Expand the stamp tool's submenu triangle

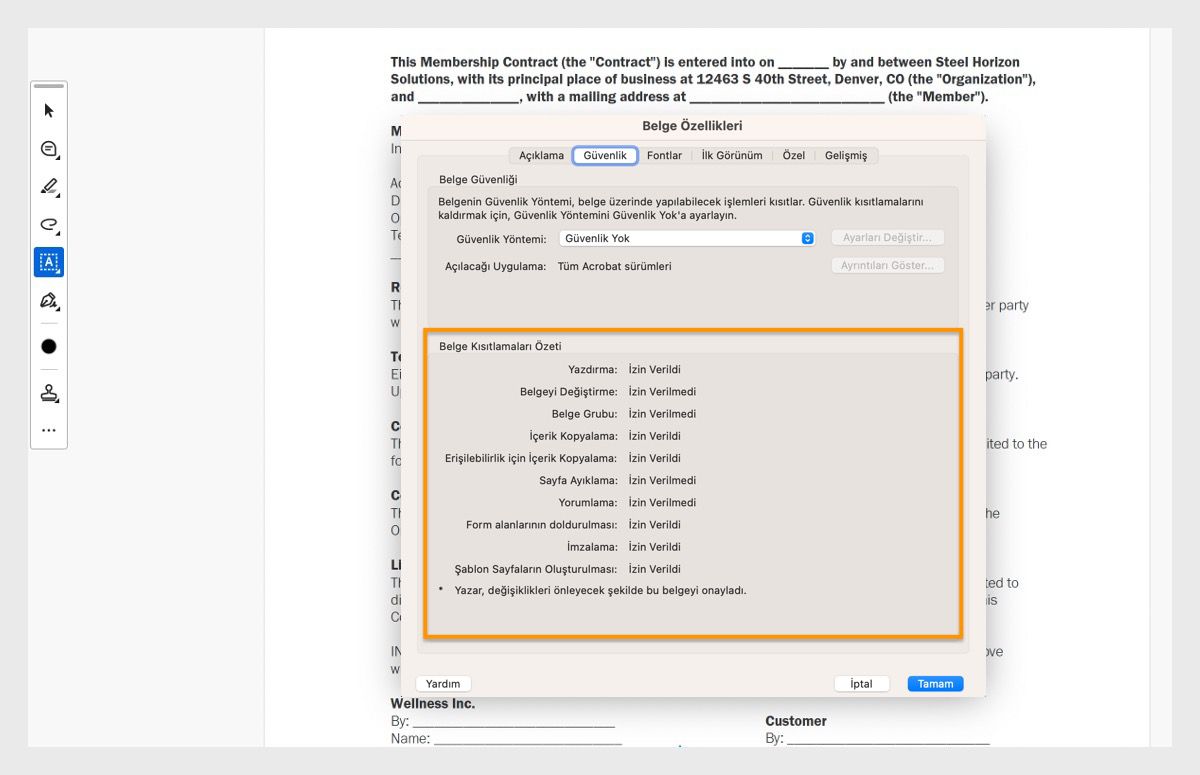click(x=58, y=402)
